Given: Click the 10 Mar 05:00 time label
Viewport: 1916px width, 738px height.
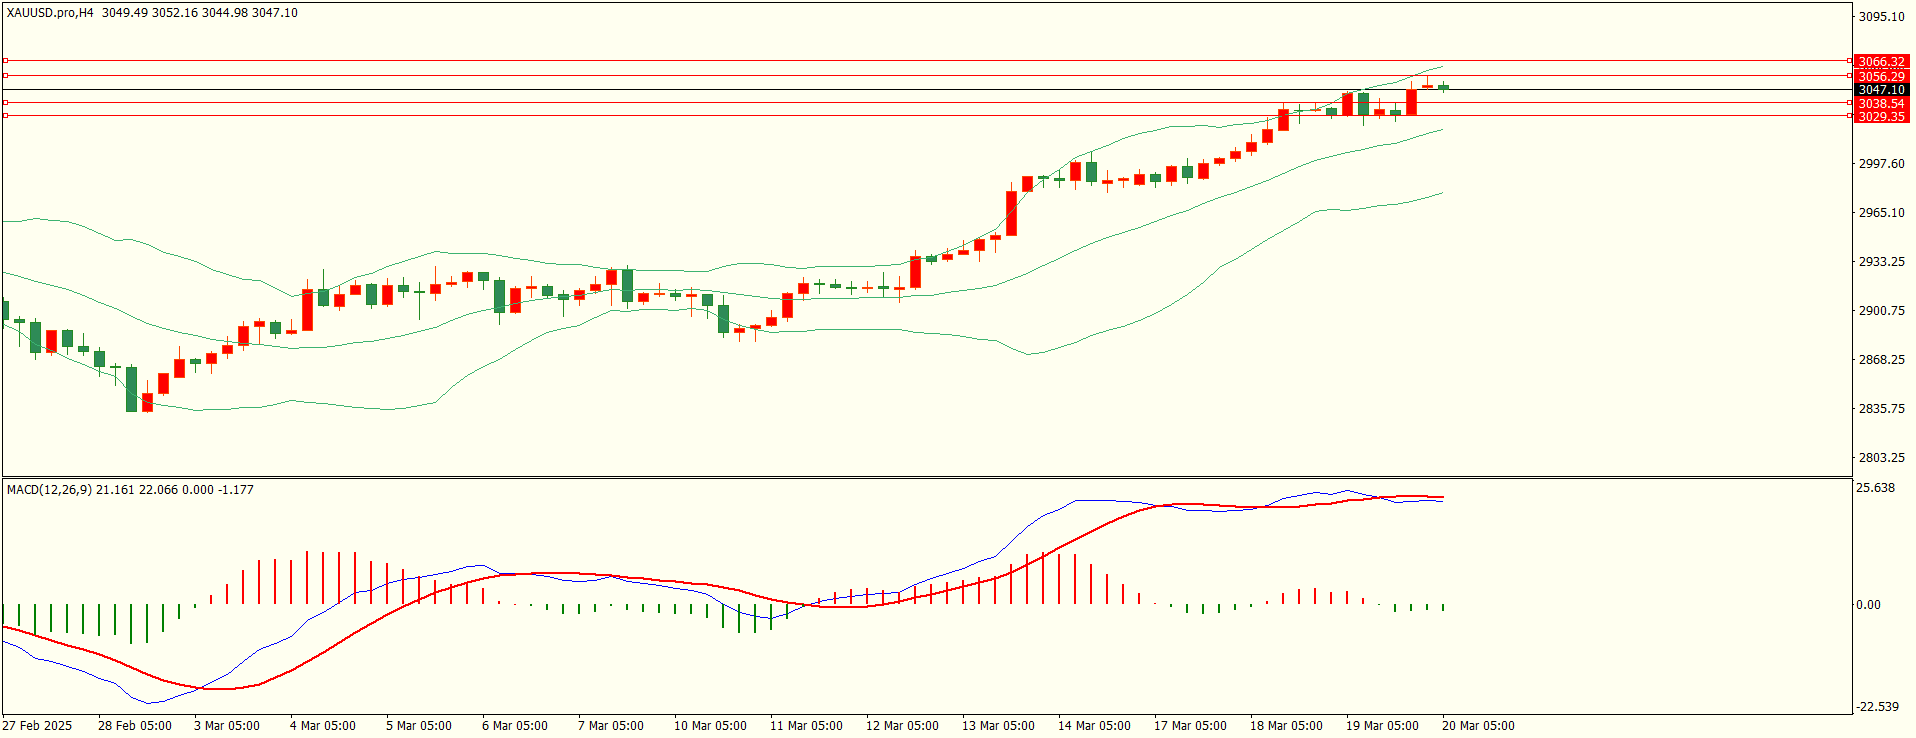Looking at the screenshot, I should [x=710, y=726].
